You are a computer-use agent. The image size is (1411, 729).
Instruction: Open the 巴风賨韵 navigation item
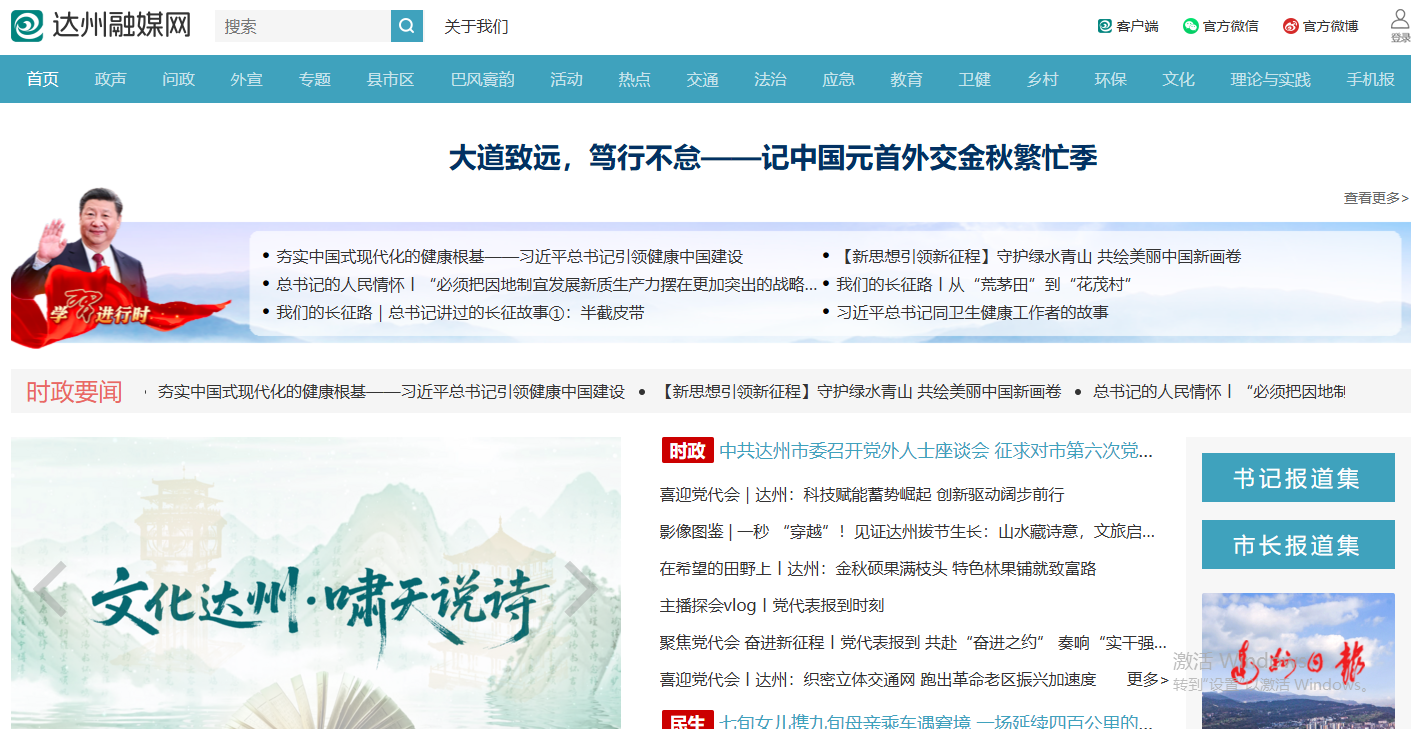tap(483, 79)
